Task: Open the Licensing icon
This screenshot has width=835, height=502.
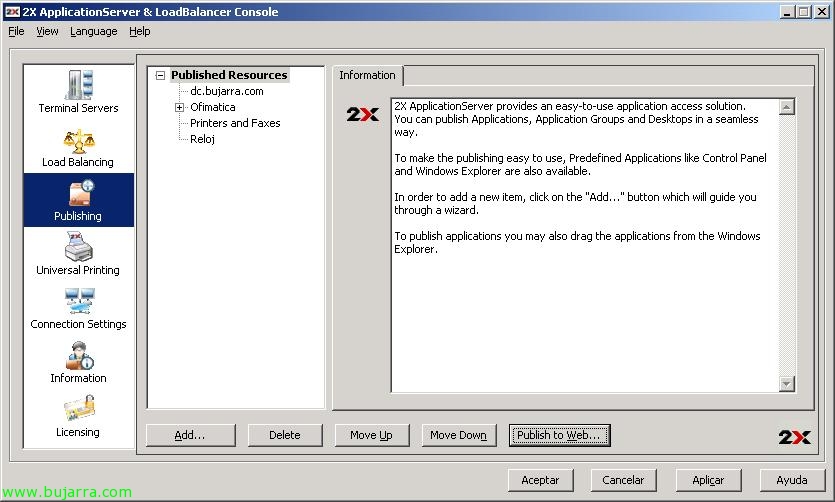Action: [x=79, y=408]
